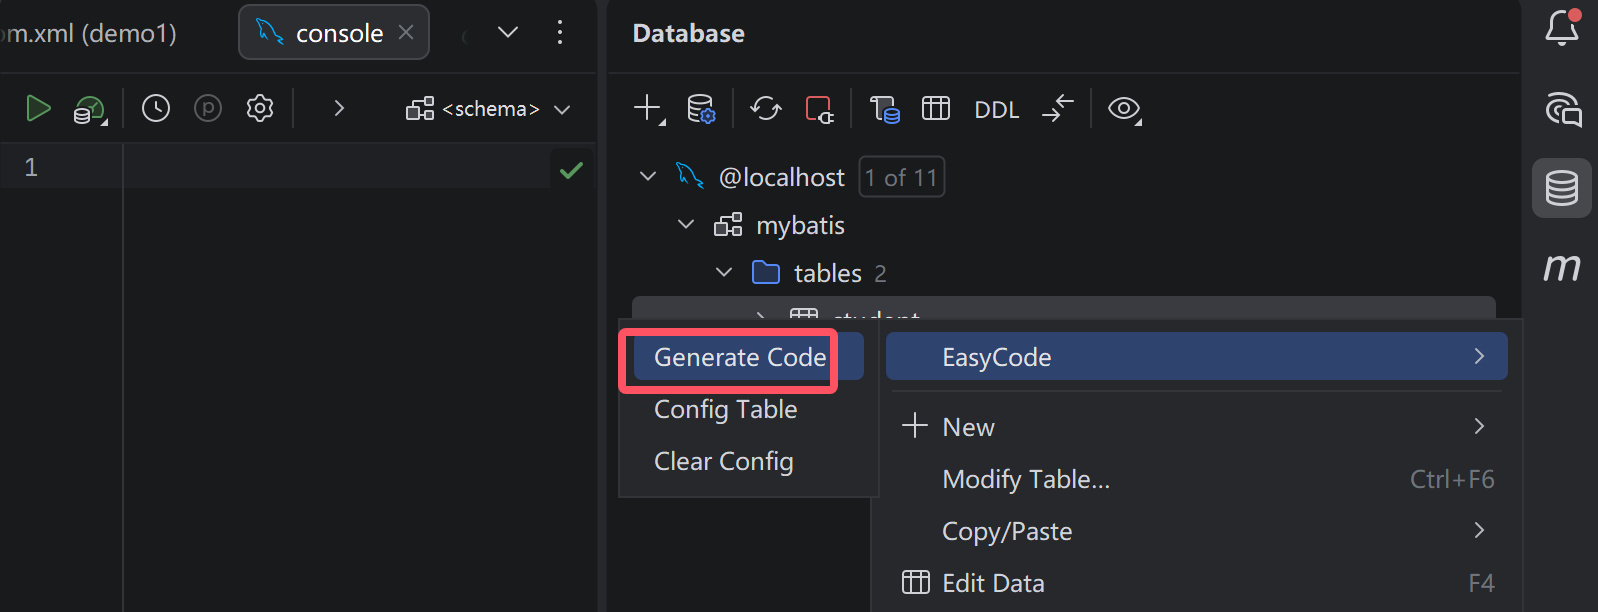Run the query with the Execute button

tap(38, 108)
